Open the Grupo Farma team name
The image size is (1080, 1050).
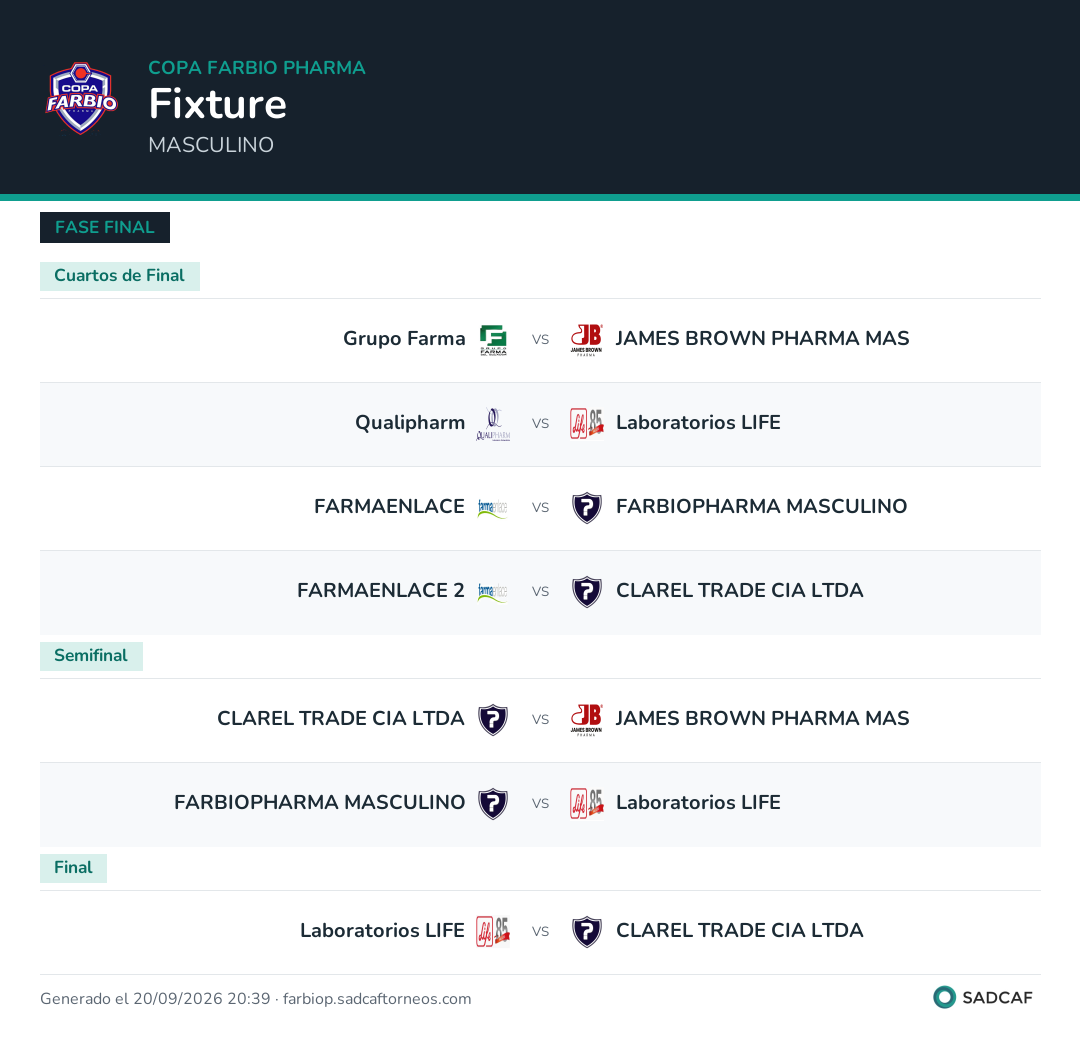pos(404,339)
